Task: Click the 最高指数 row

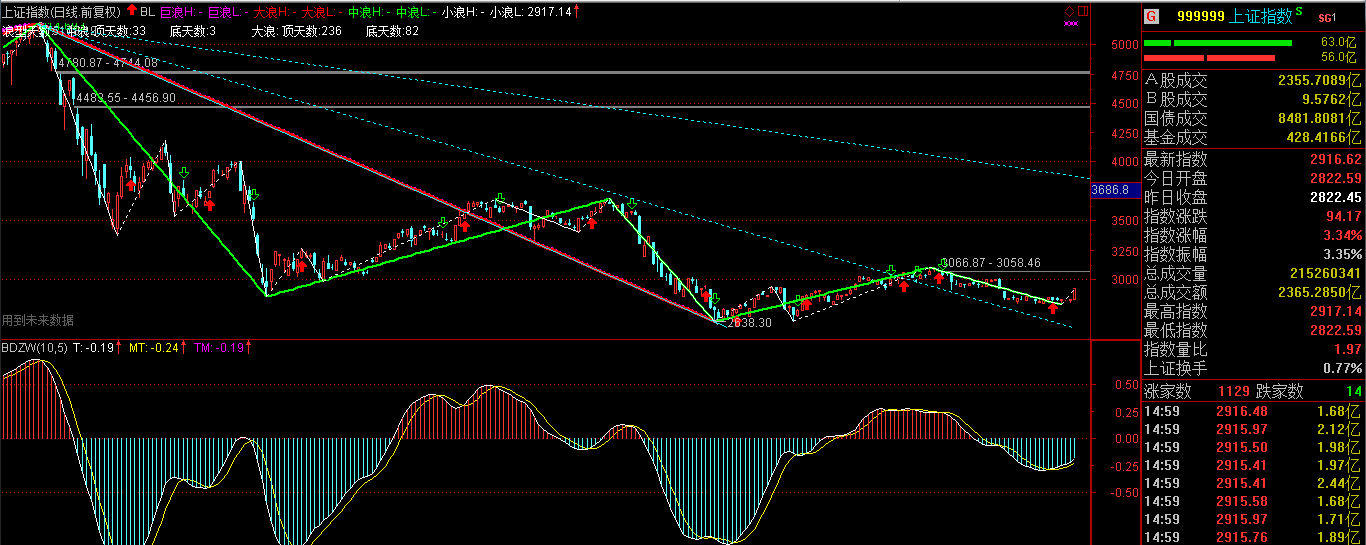Action: 1253,311
